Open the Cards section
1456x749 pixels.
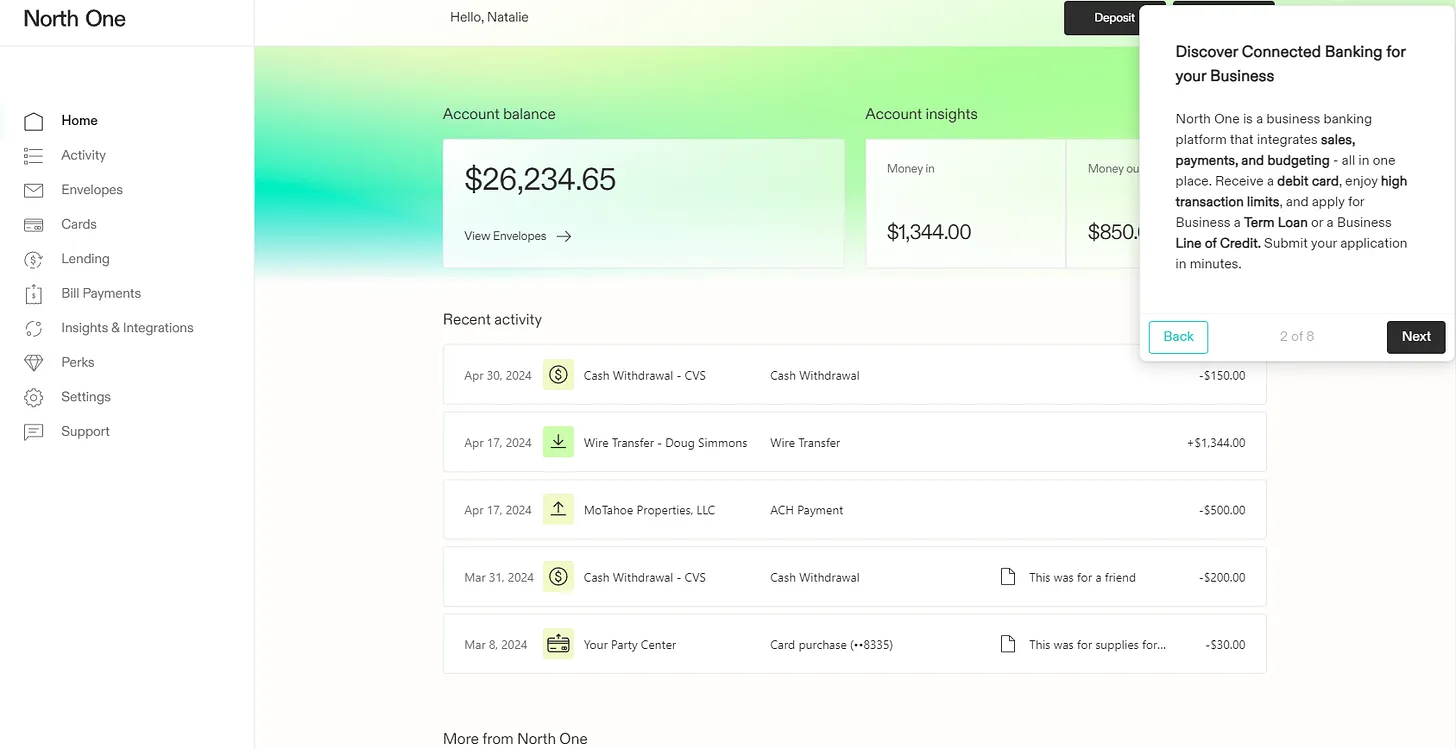[79, 224]
